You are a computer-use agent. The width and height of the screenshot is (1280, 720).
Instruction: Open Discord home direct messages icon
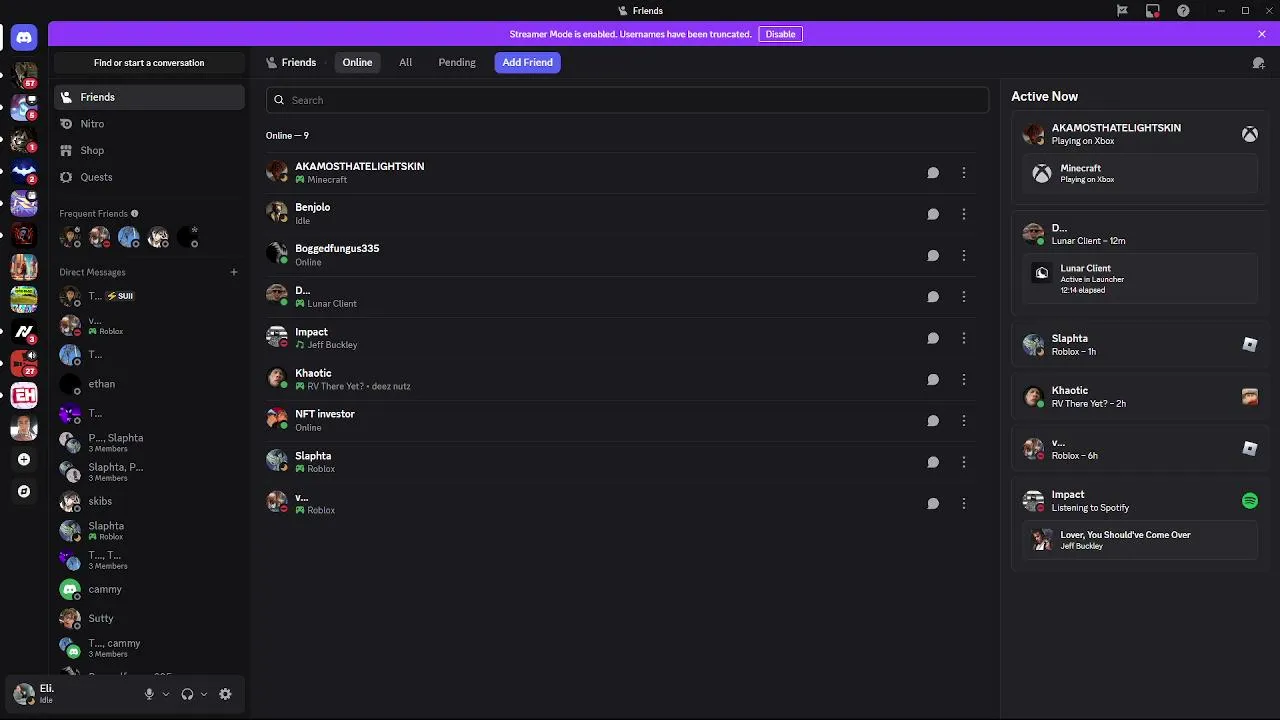point(24,38)
